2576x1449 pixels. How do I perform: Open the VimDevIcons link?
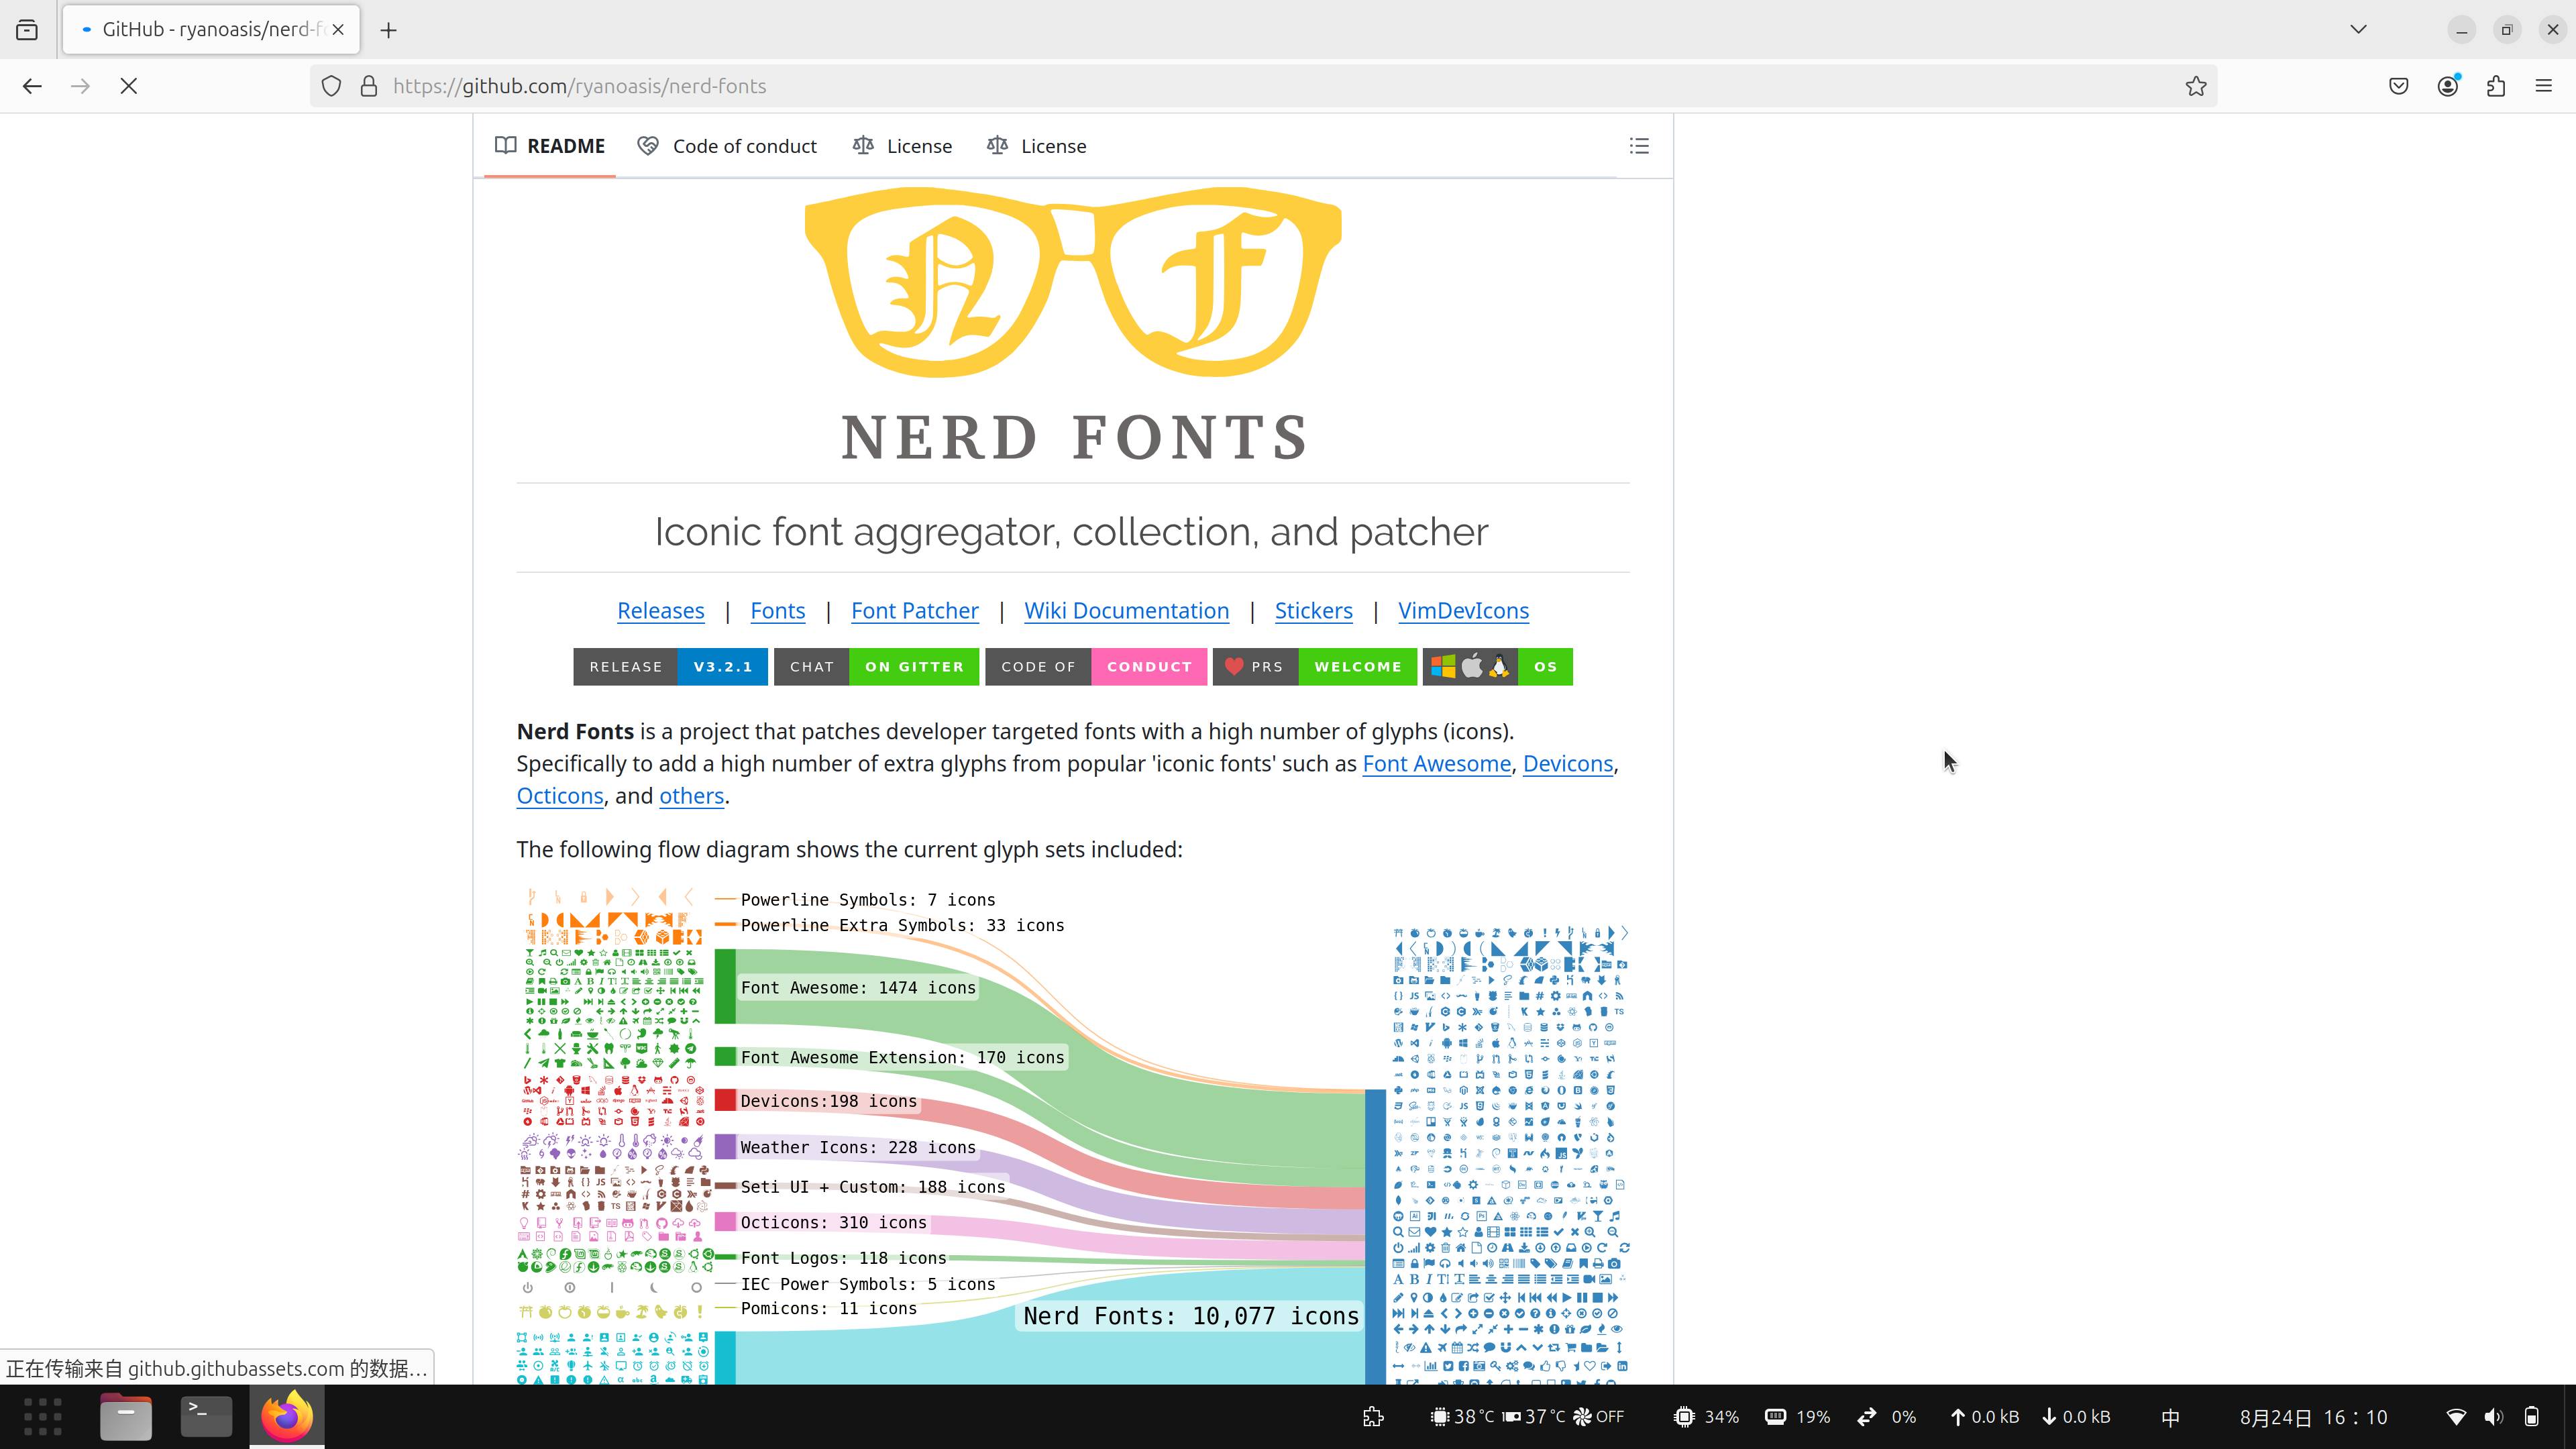pyautogui.click(x=1464, y=611)
